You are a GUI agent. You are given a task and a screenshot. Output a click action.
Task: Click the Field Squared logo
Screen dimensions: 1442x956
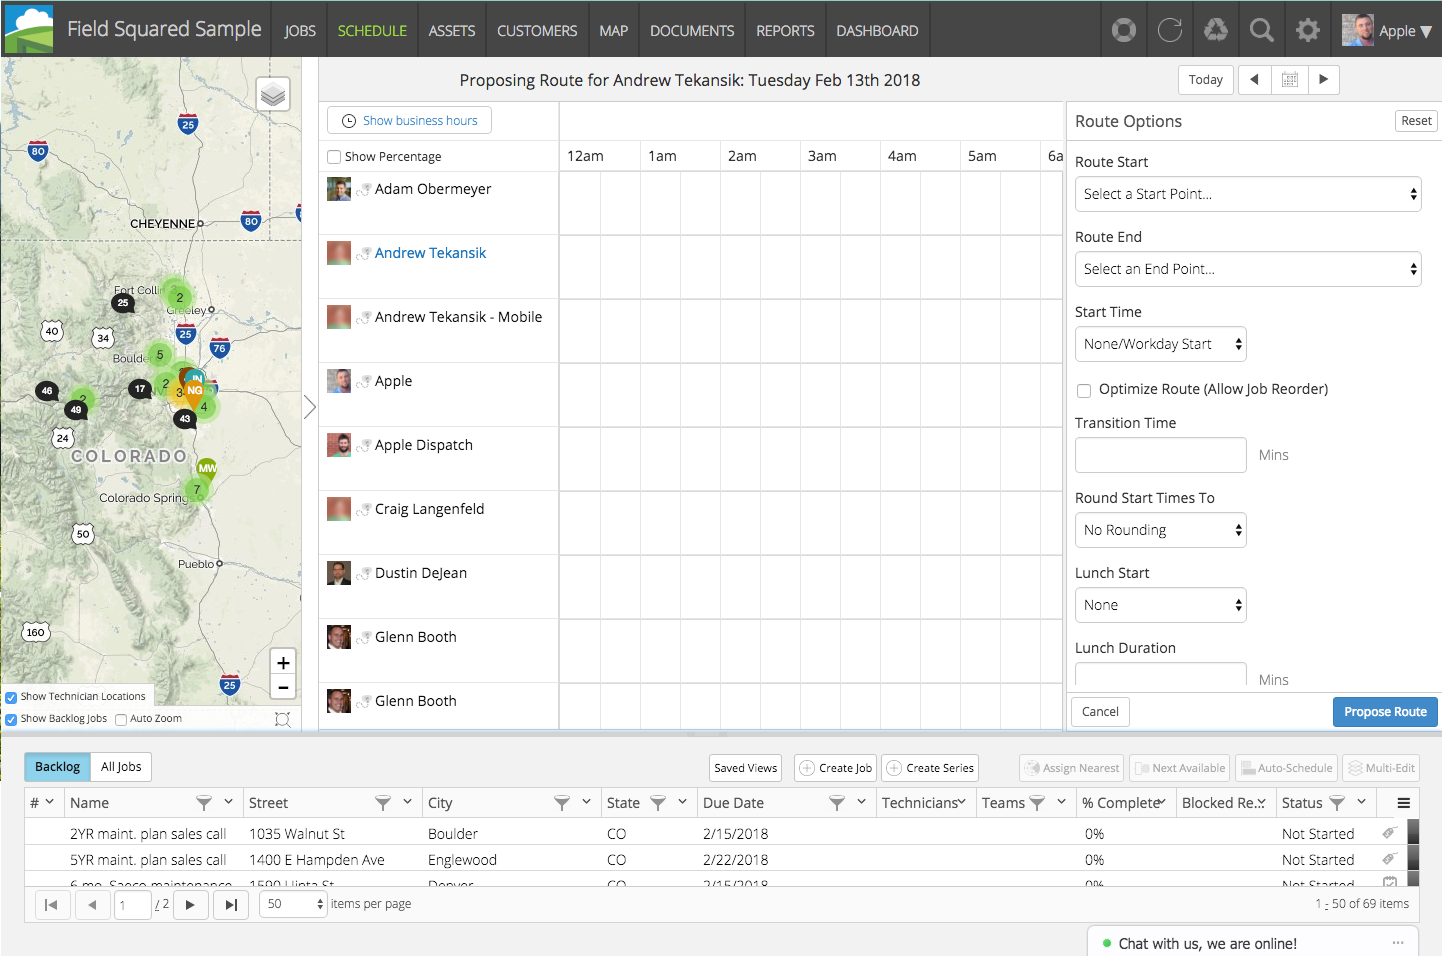point(29,29)
